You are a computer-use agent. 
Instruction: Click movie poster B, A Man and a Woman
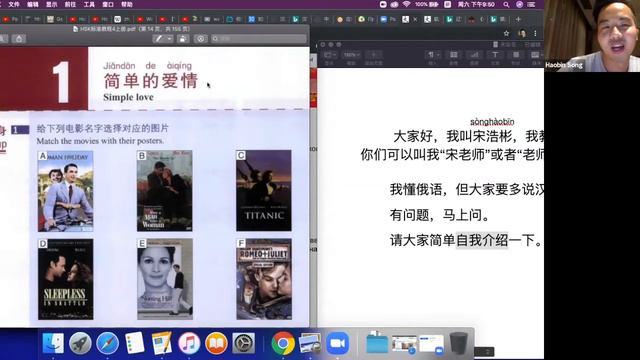pyautogui.click(x=164, y=191)
